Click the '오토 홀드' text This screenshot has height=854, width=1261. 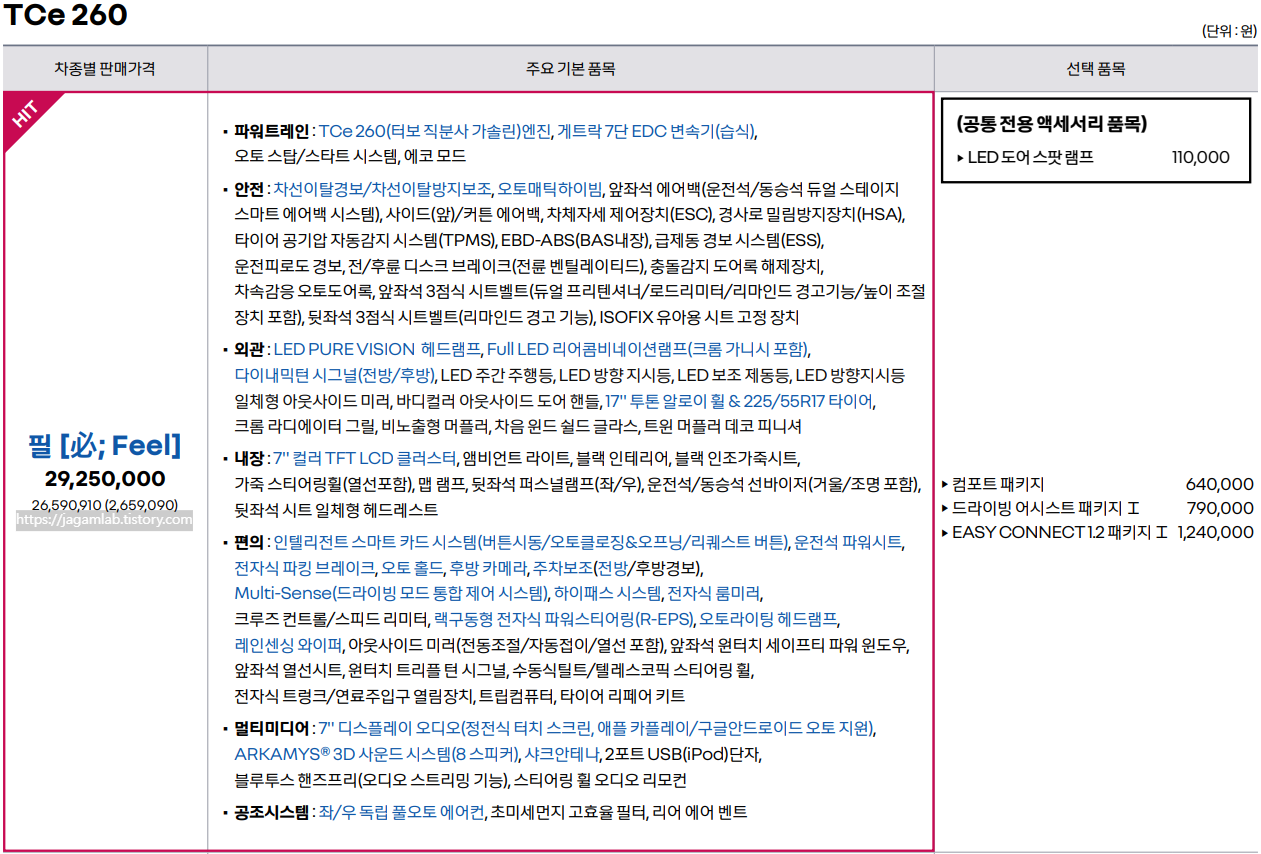pyautogui.click(x=411, y=568)
